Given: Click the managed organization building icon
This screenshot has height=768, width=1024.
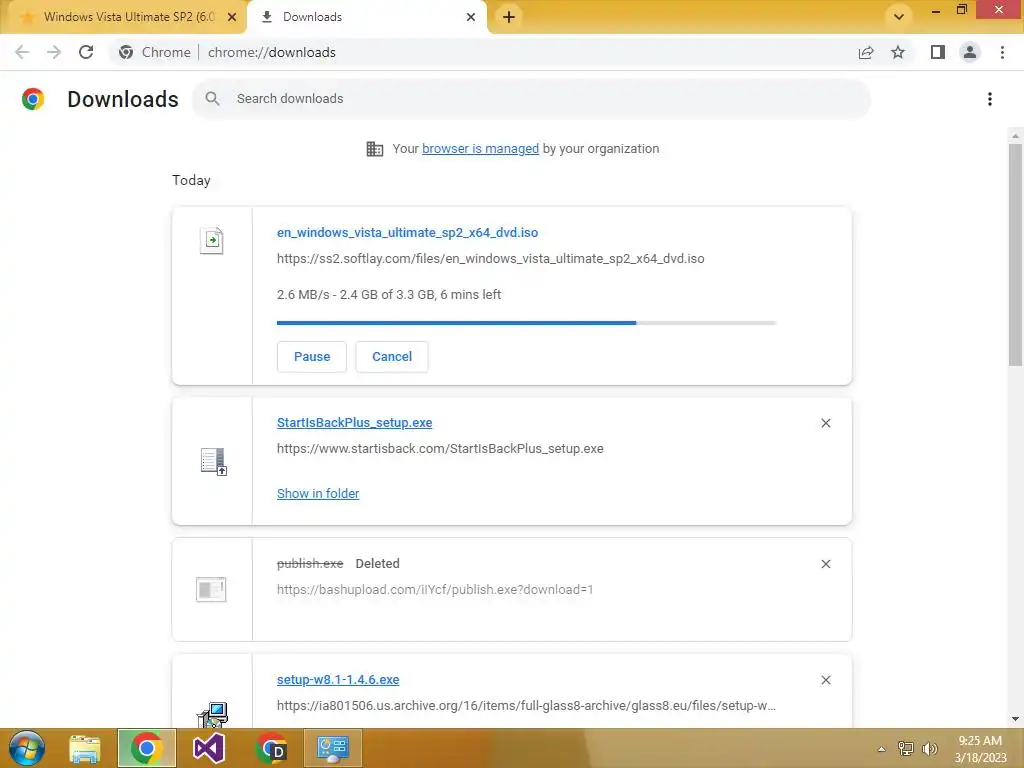Looking at the screenshot, I should point(375,149).
